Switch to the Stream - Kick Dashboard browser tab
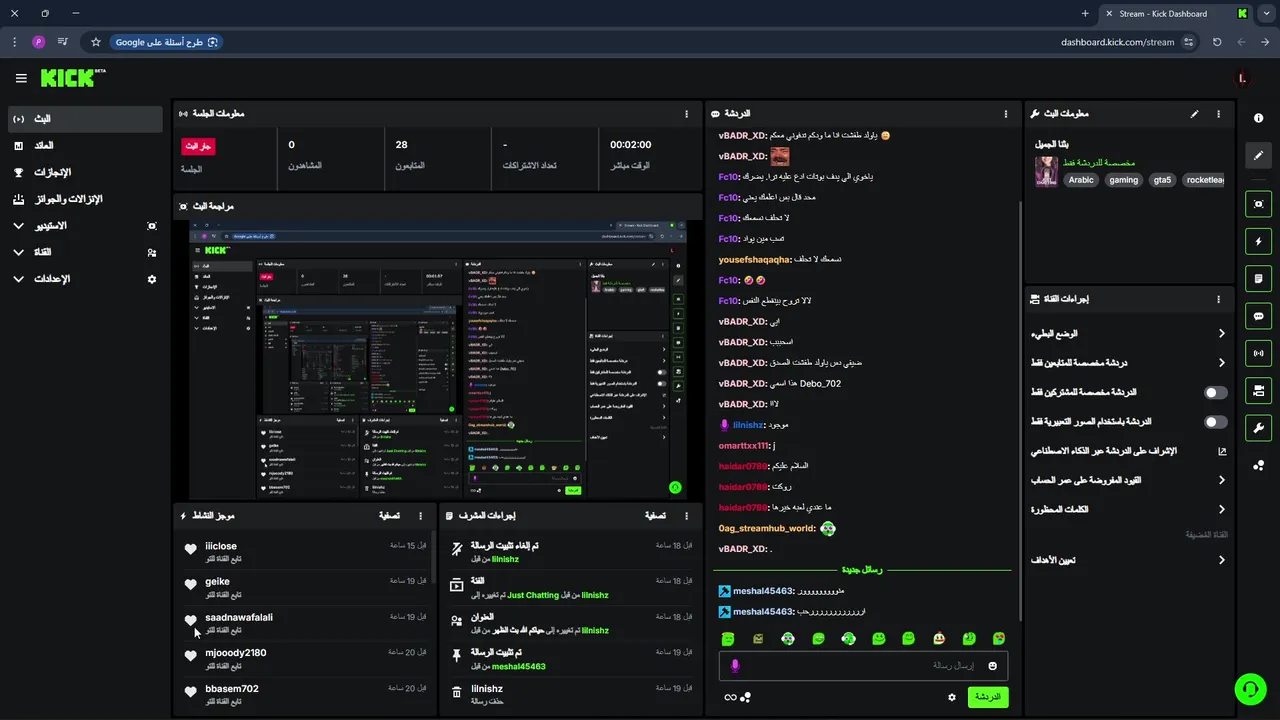 click(1177, 14)
